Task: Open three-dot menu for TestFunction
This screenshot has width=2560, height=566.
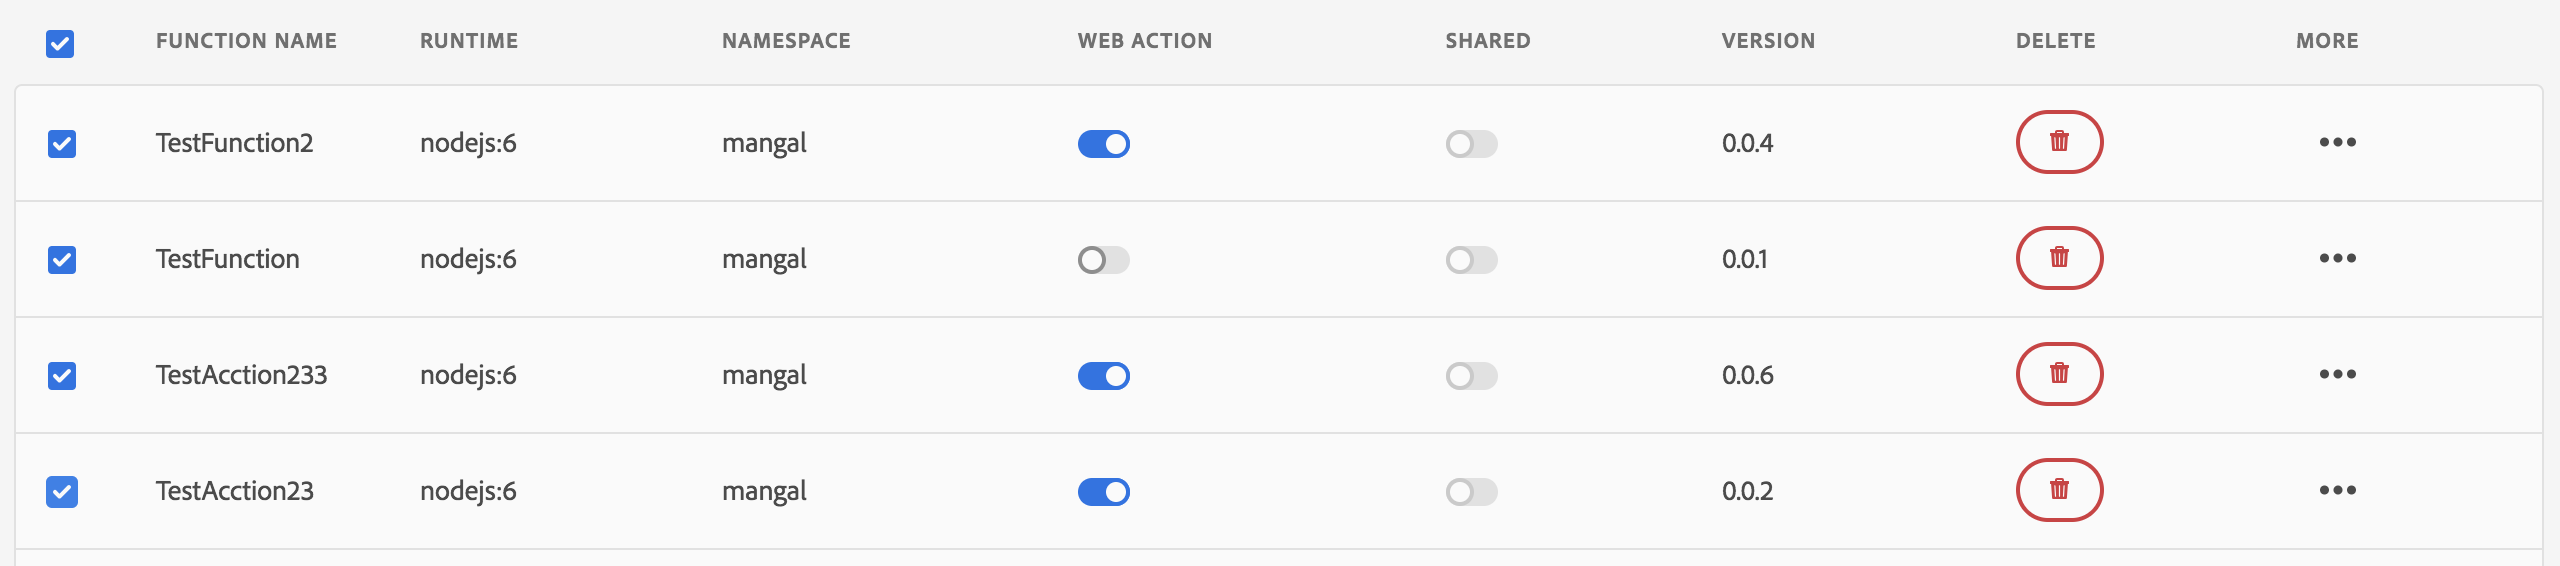Action: point(2338,258)
